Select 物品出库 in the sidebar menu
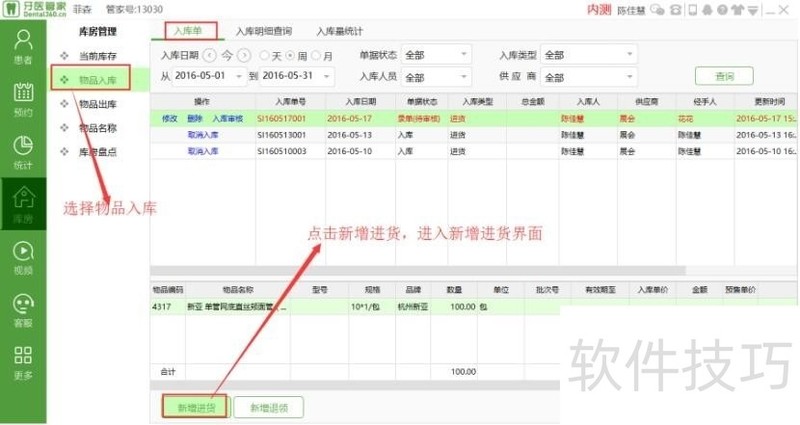 (97, 104)
